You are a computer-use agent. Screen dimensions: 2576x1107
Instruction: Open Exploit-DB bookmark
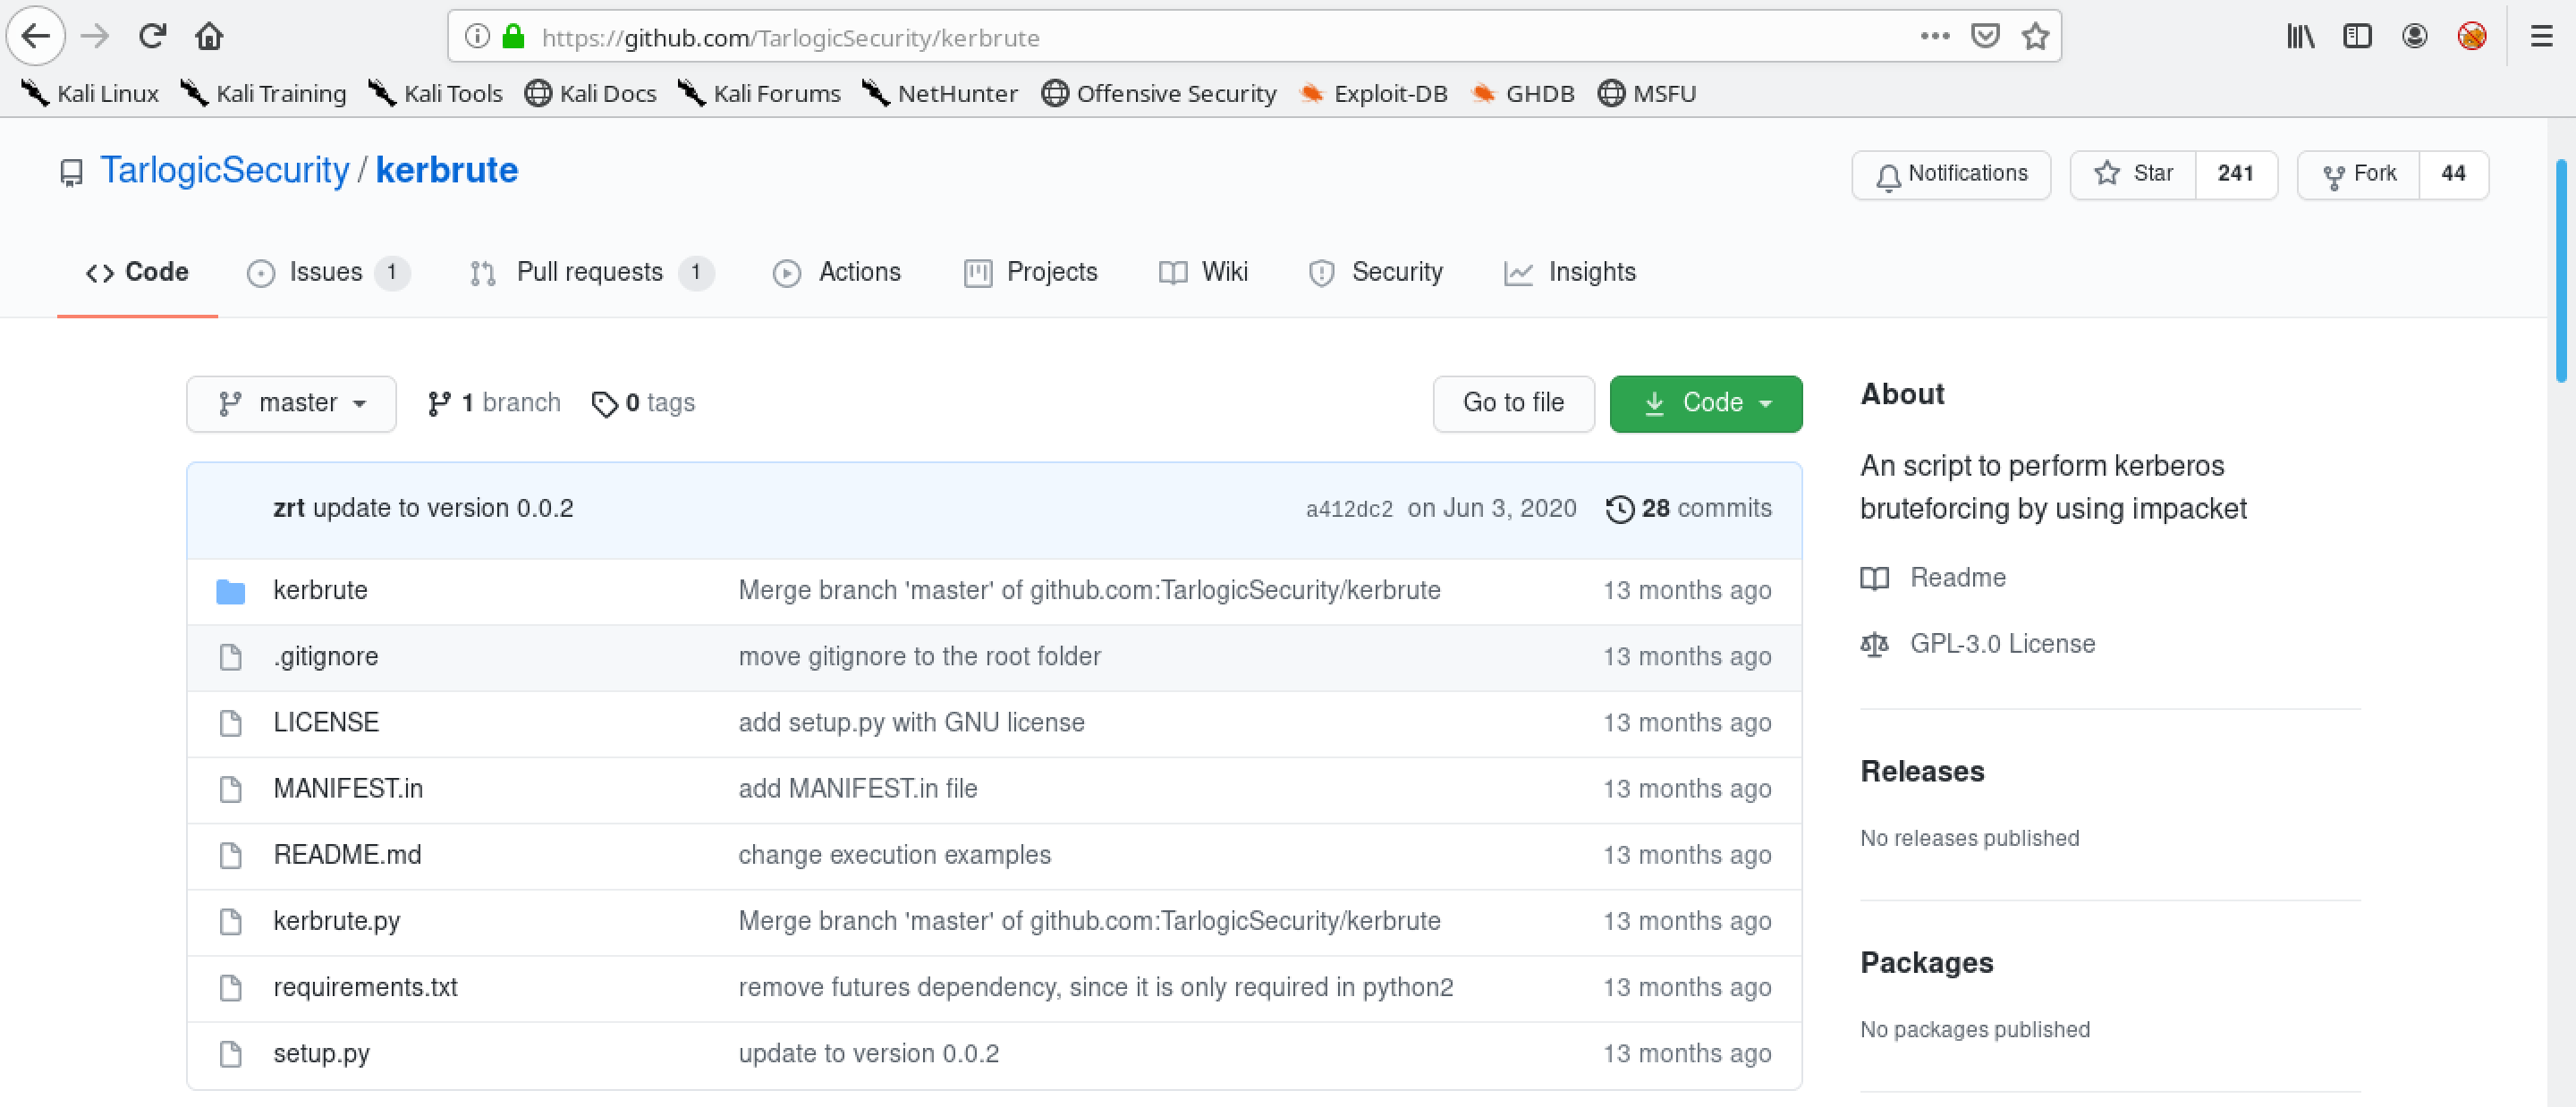[1373, 93]
